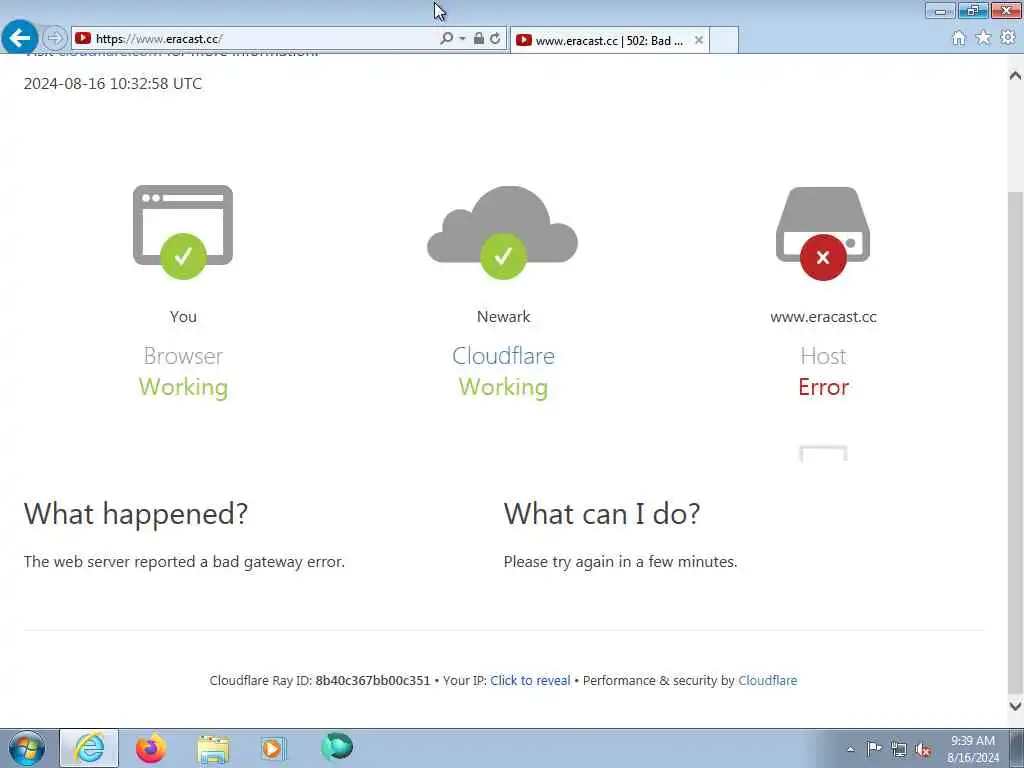Click the taskbar clock 9:39 AM
This screenshot has height=768, width=1024.
(972, 748)
